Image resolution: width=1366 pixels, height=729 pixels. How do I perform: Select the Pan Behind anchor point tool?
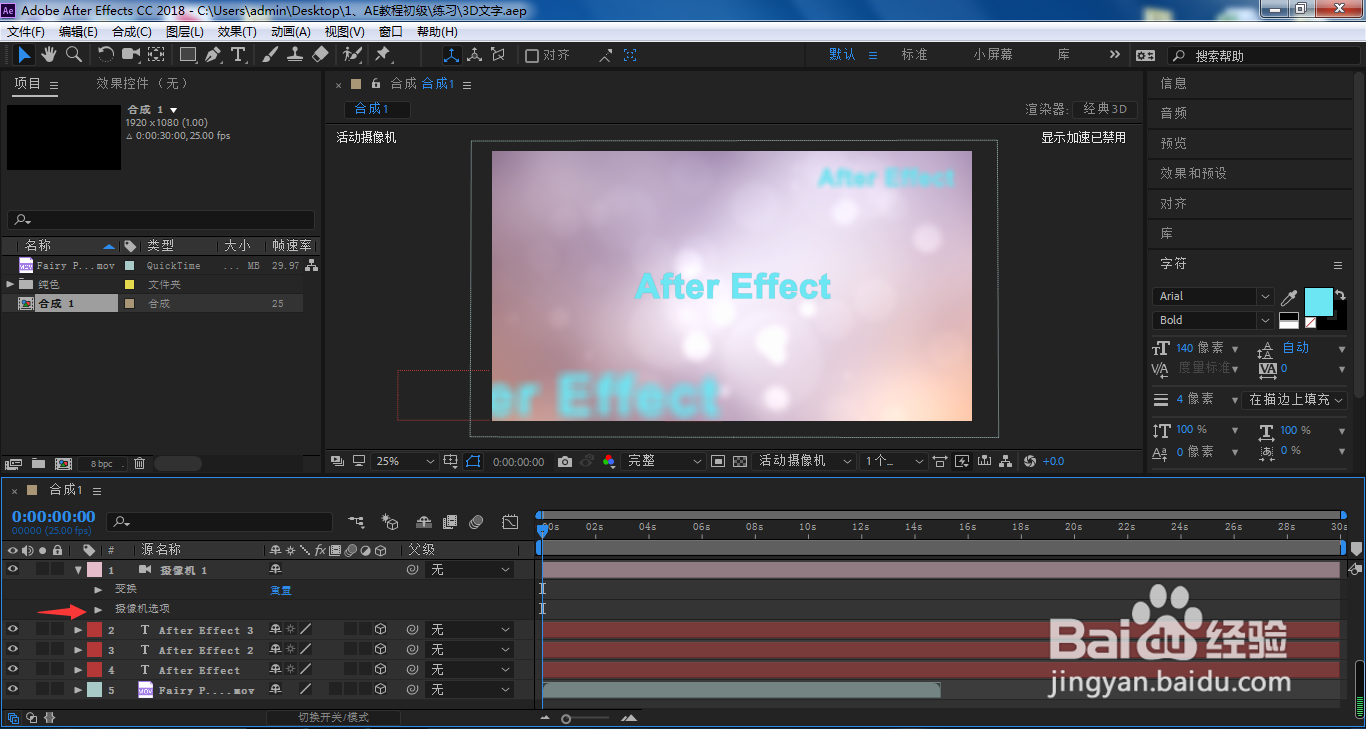click(x=157, y=55)
